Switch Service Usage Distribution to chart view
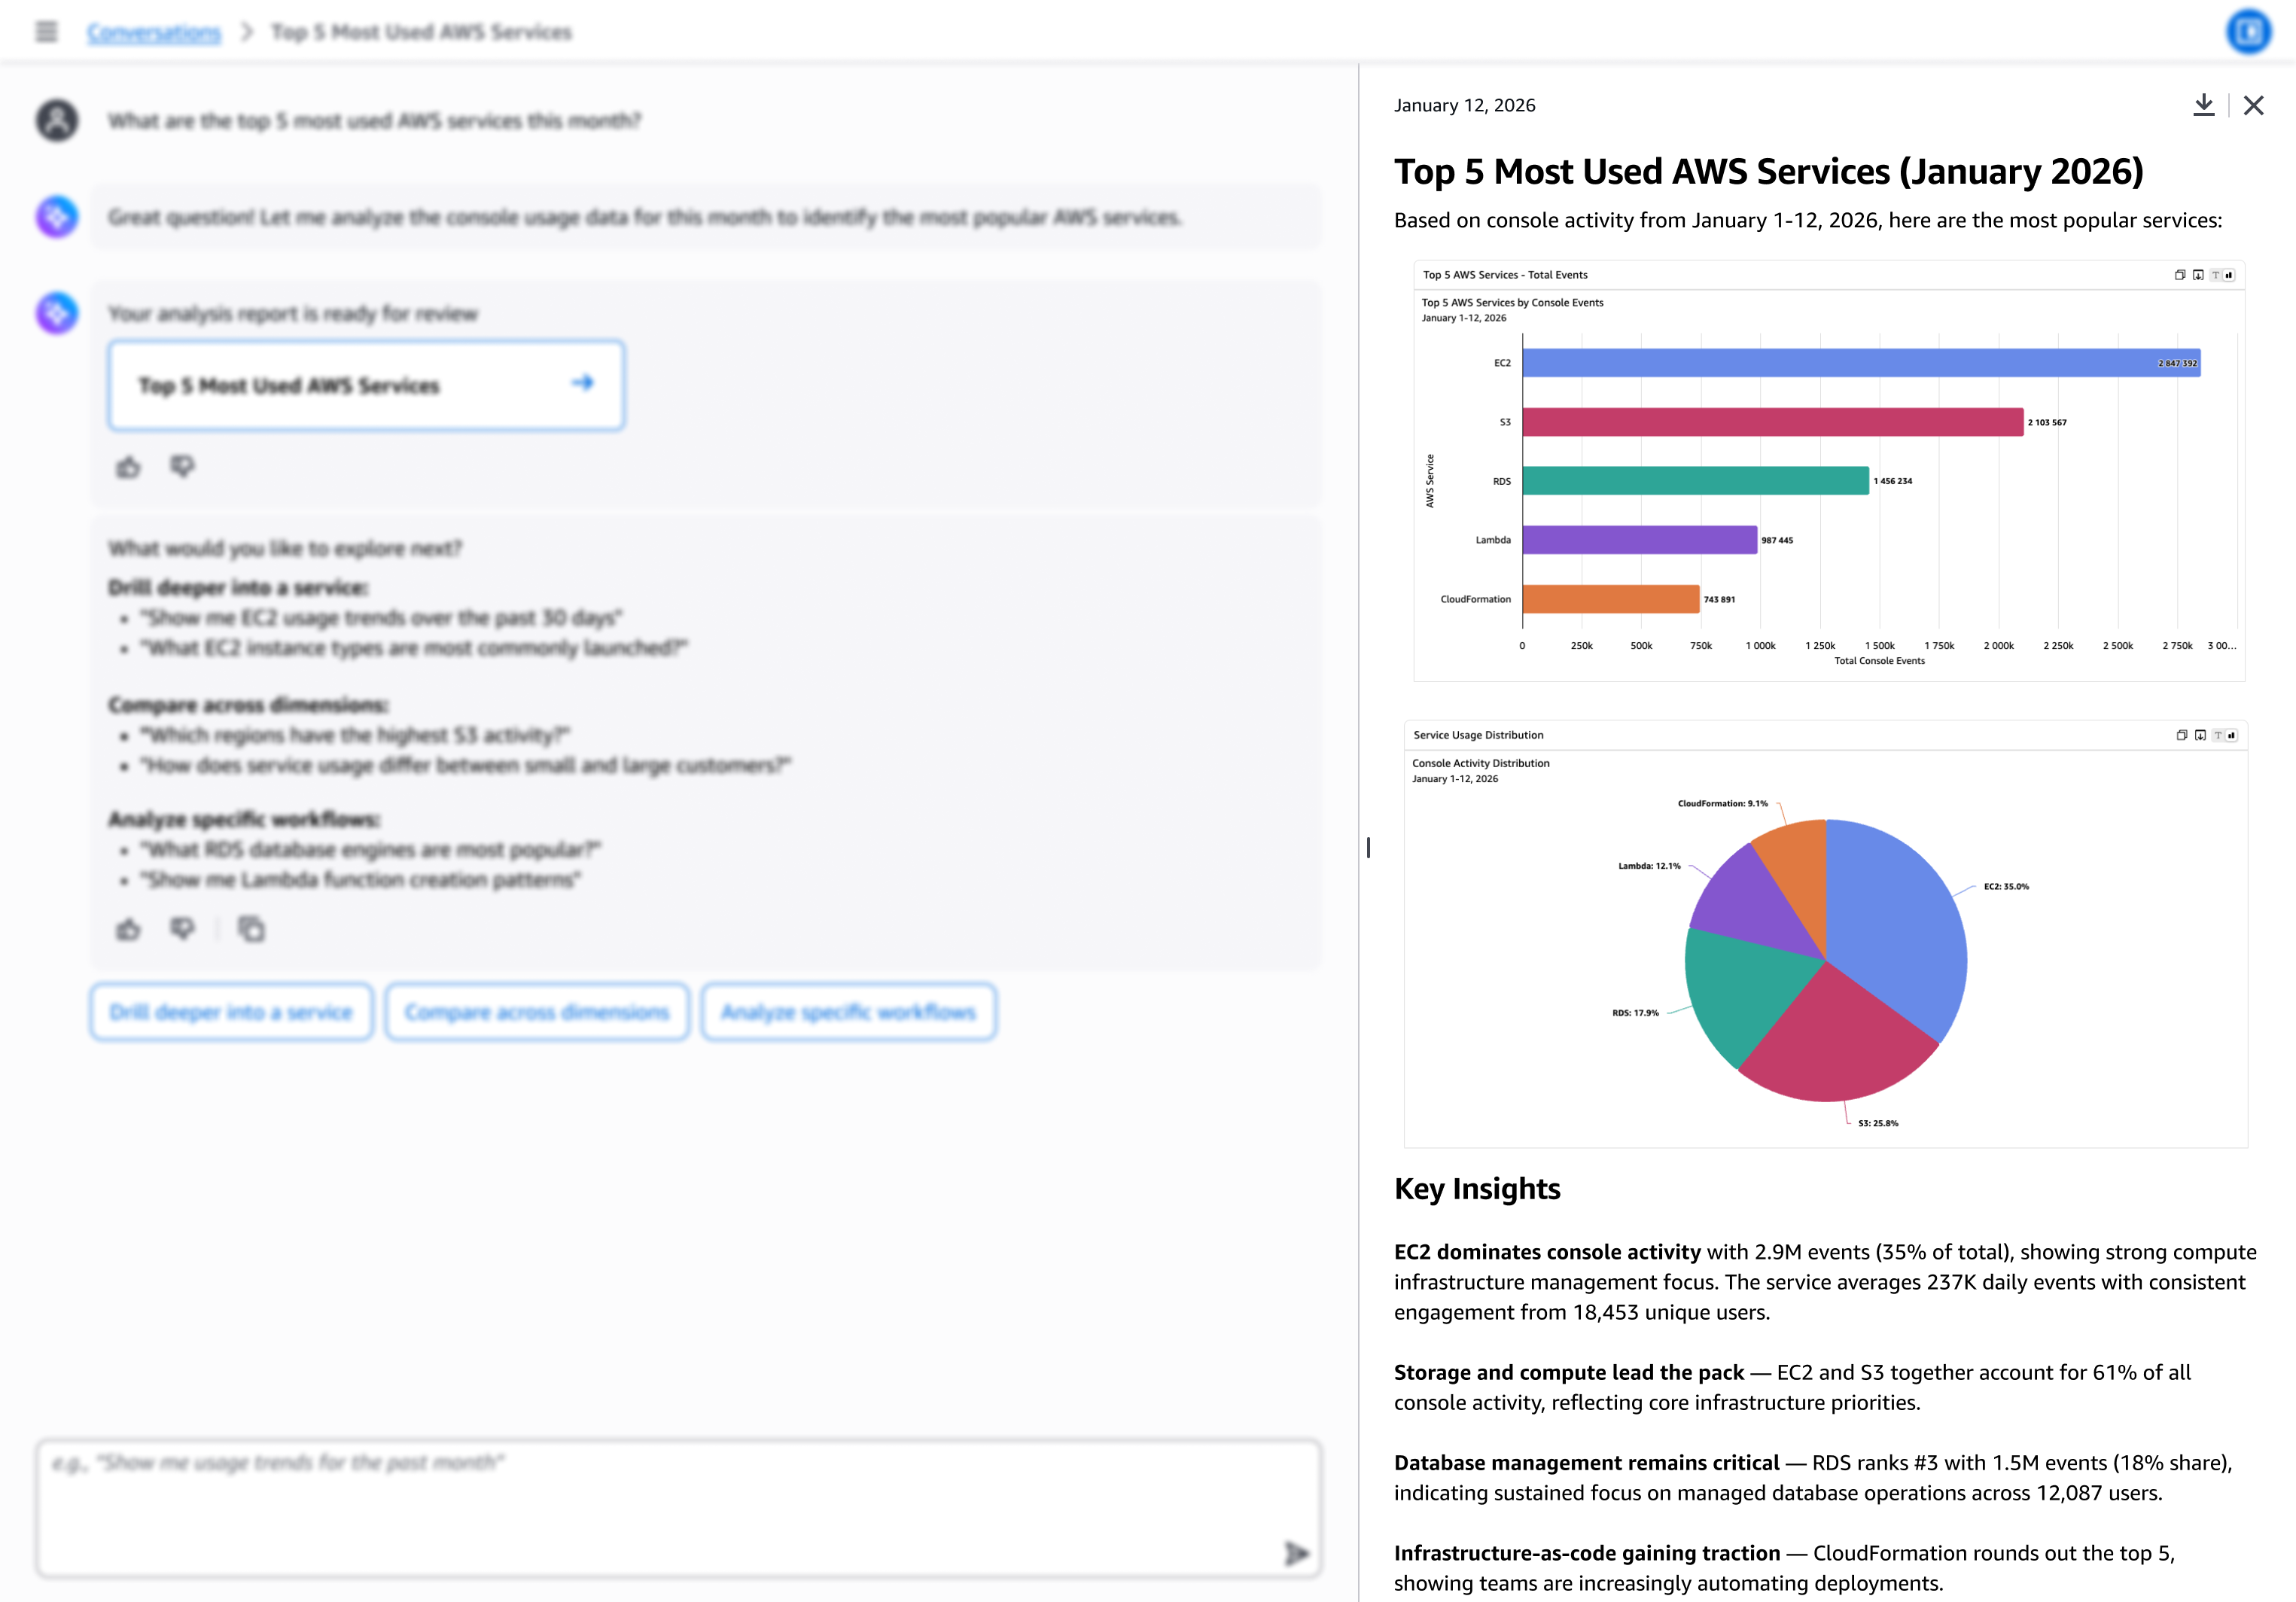2296x1602 pixels. pos(2231,735)
